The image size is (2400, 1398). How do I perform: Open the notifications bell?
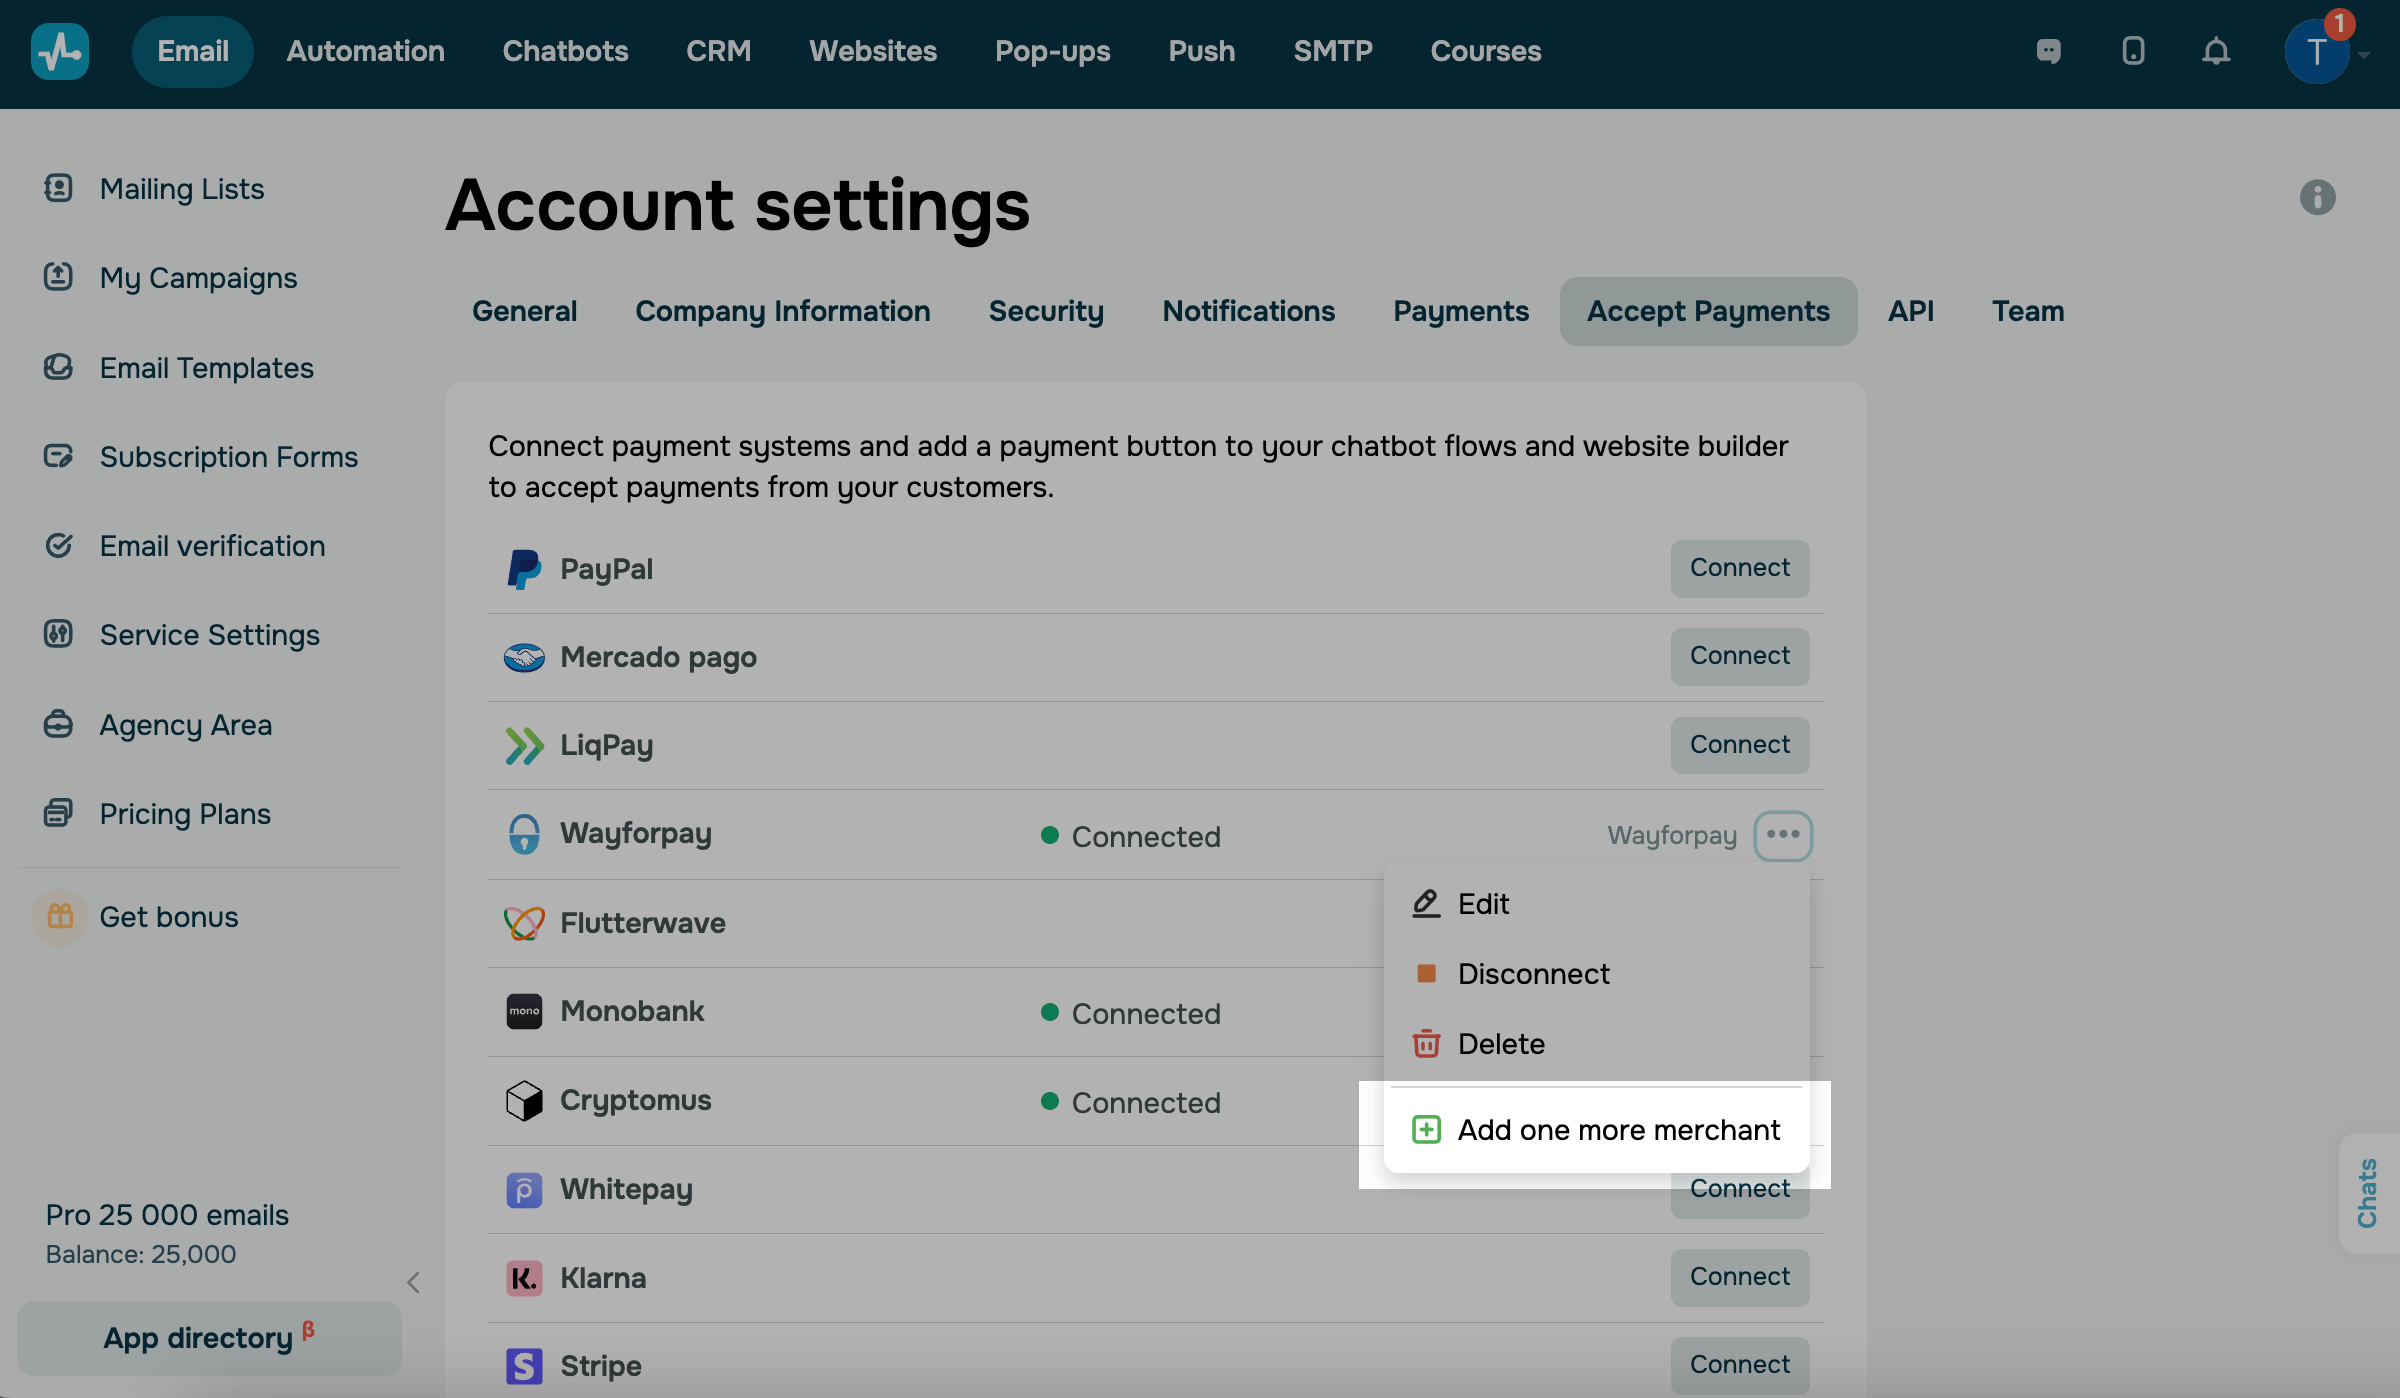[2216, 51]
